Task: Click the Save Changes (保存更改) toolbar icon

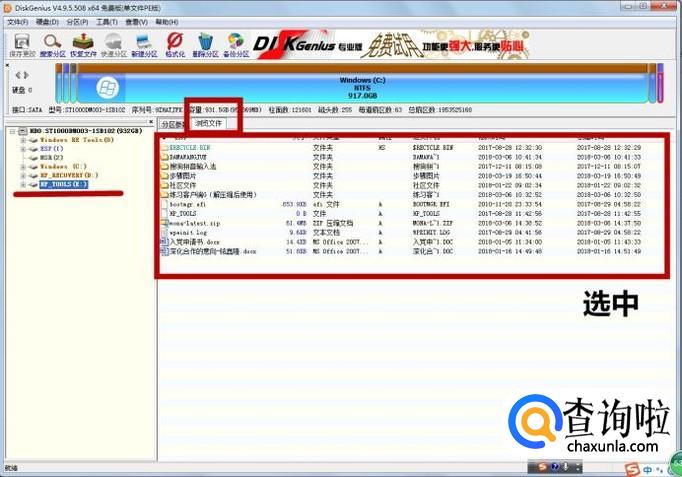Action: point(22,45)
